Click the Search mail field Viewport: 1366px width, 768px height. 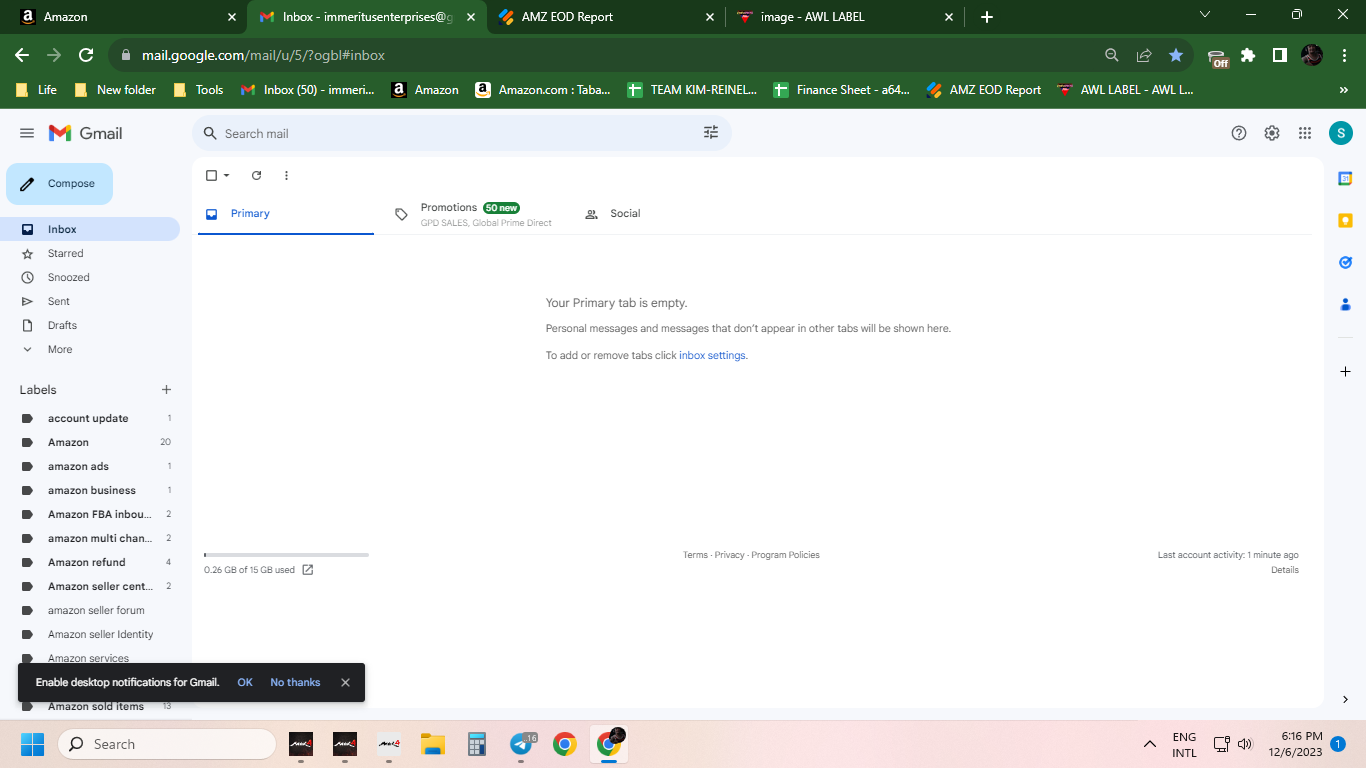461,133
